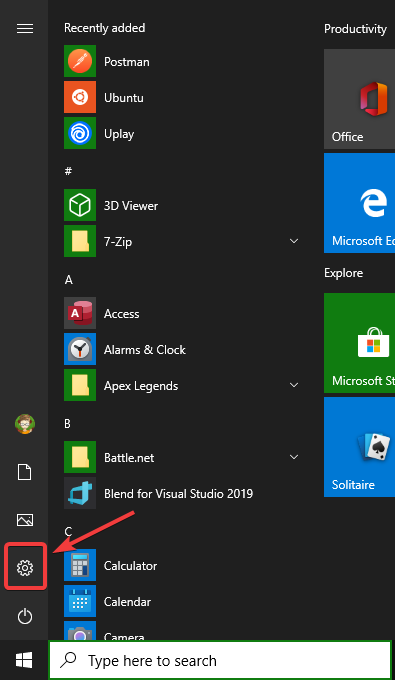The image size is (395, 680).
Task: Open the Camera app icon
Action: 80,631
